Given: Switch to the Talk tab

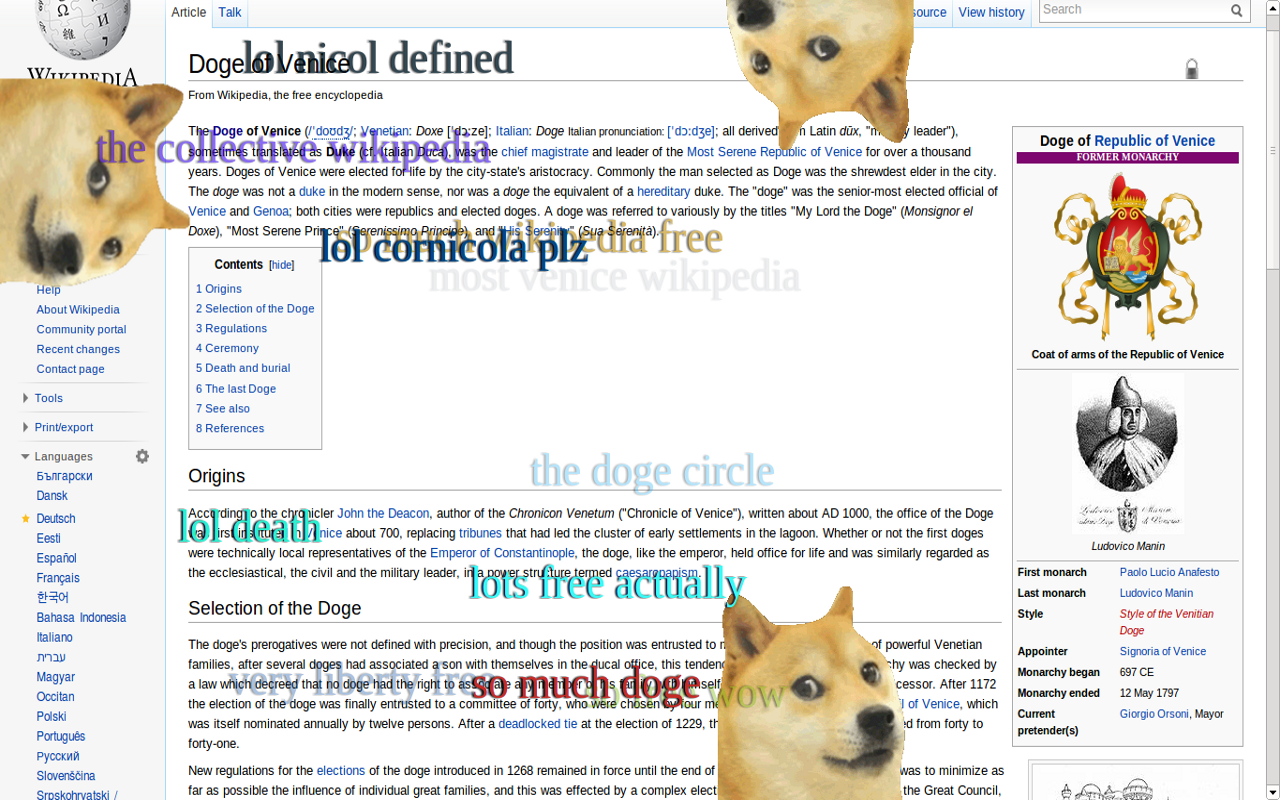Looking at the screenshot, I should click(x=230, y=12).
